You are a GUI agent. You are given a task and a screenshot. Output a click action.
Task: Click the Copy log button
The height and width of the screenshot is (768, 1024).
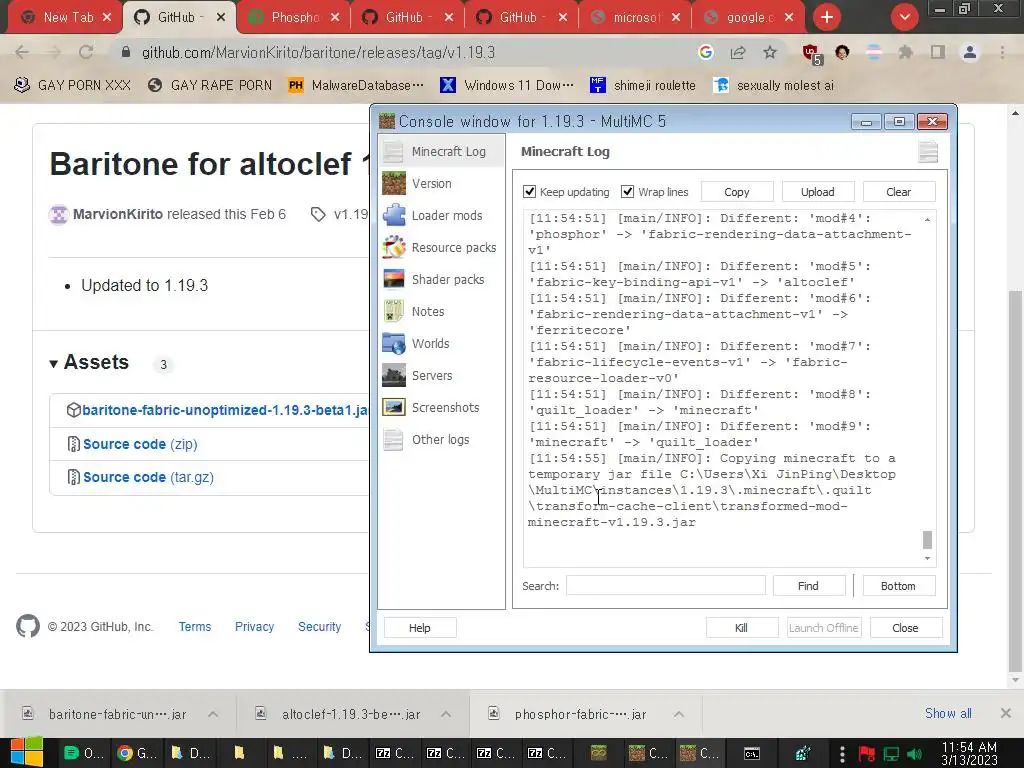(737, 192)
